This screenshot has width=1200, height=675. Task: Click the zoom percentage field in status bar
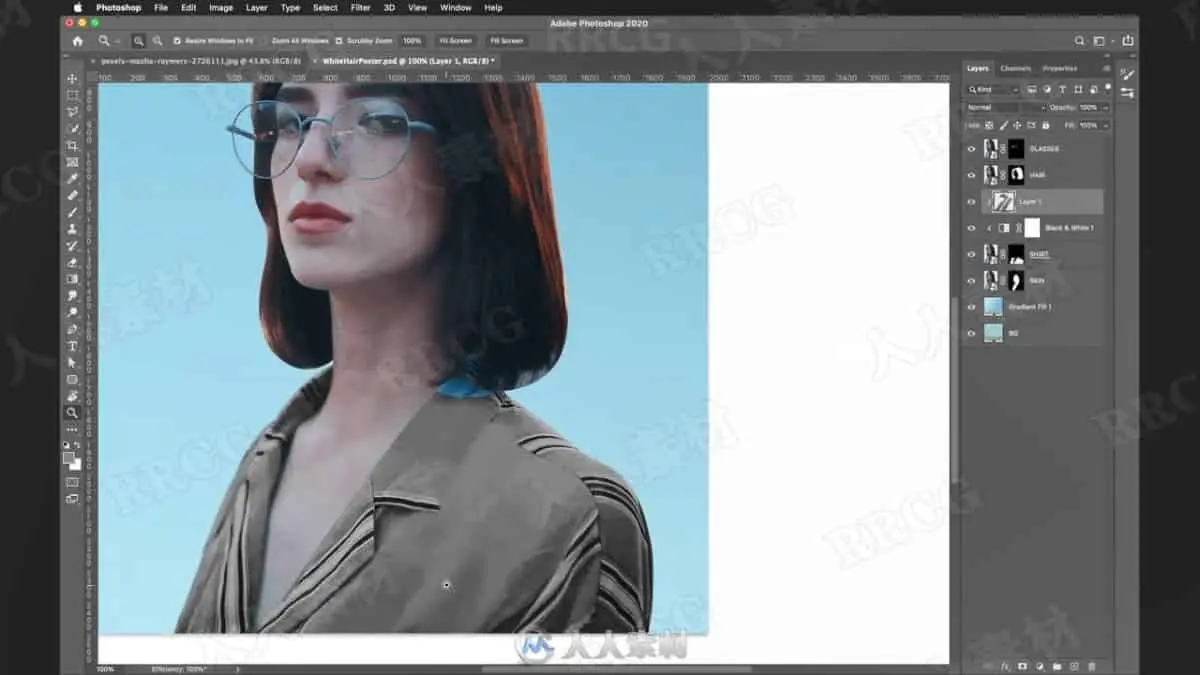tap(106, 669)
